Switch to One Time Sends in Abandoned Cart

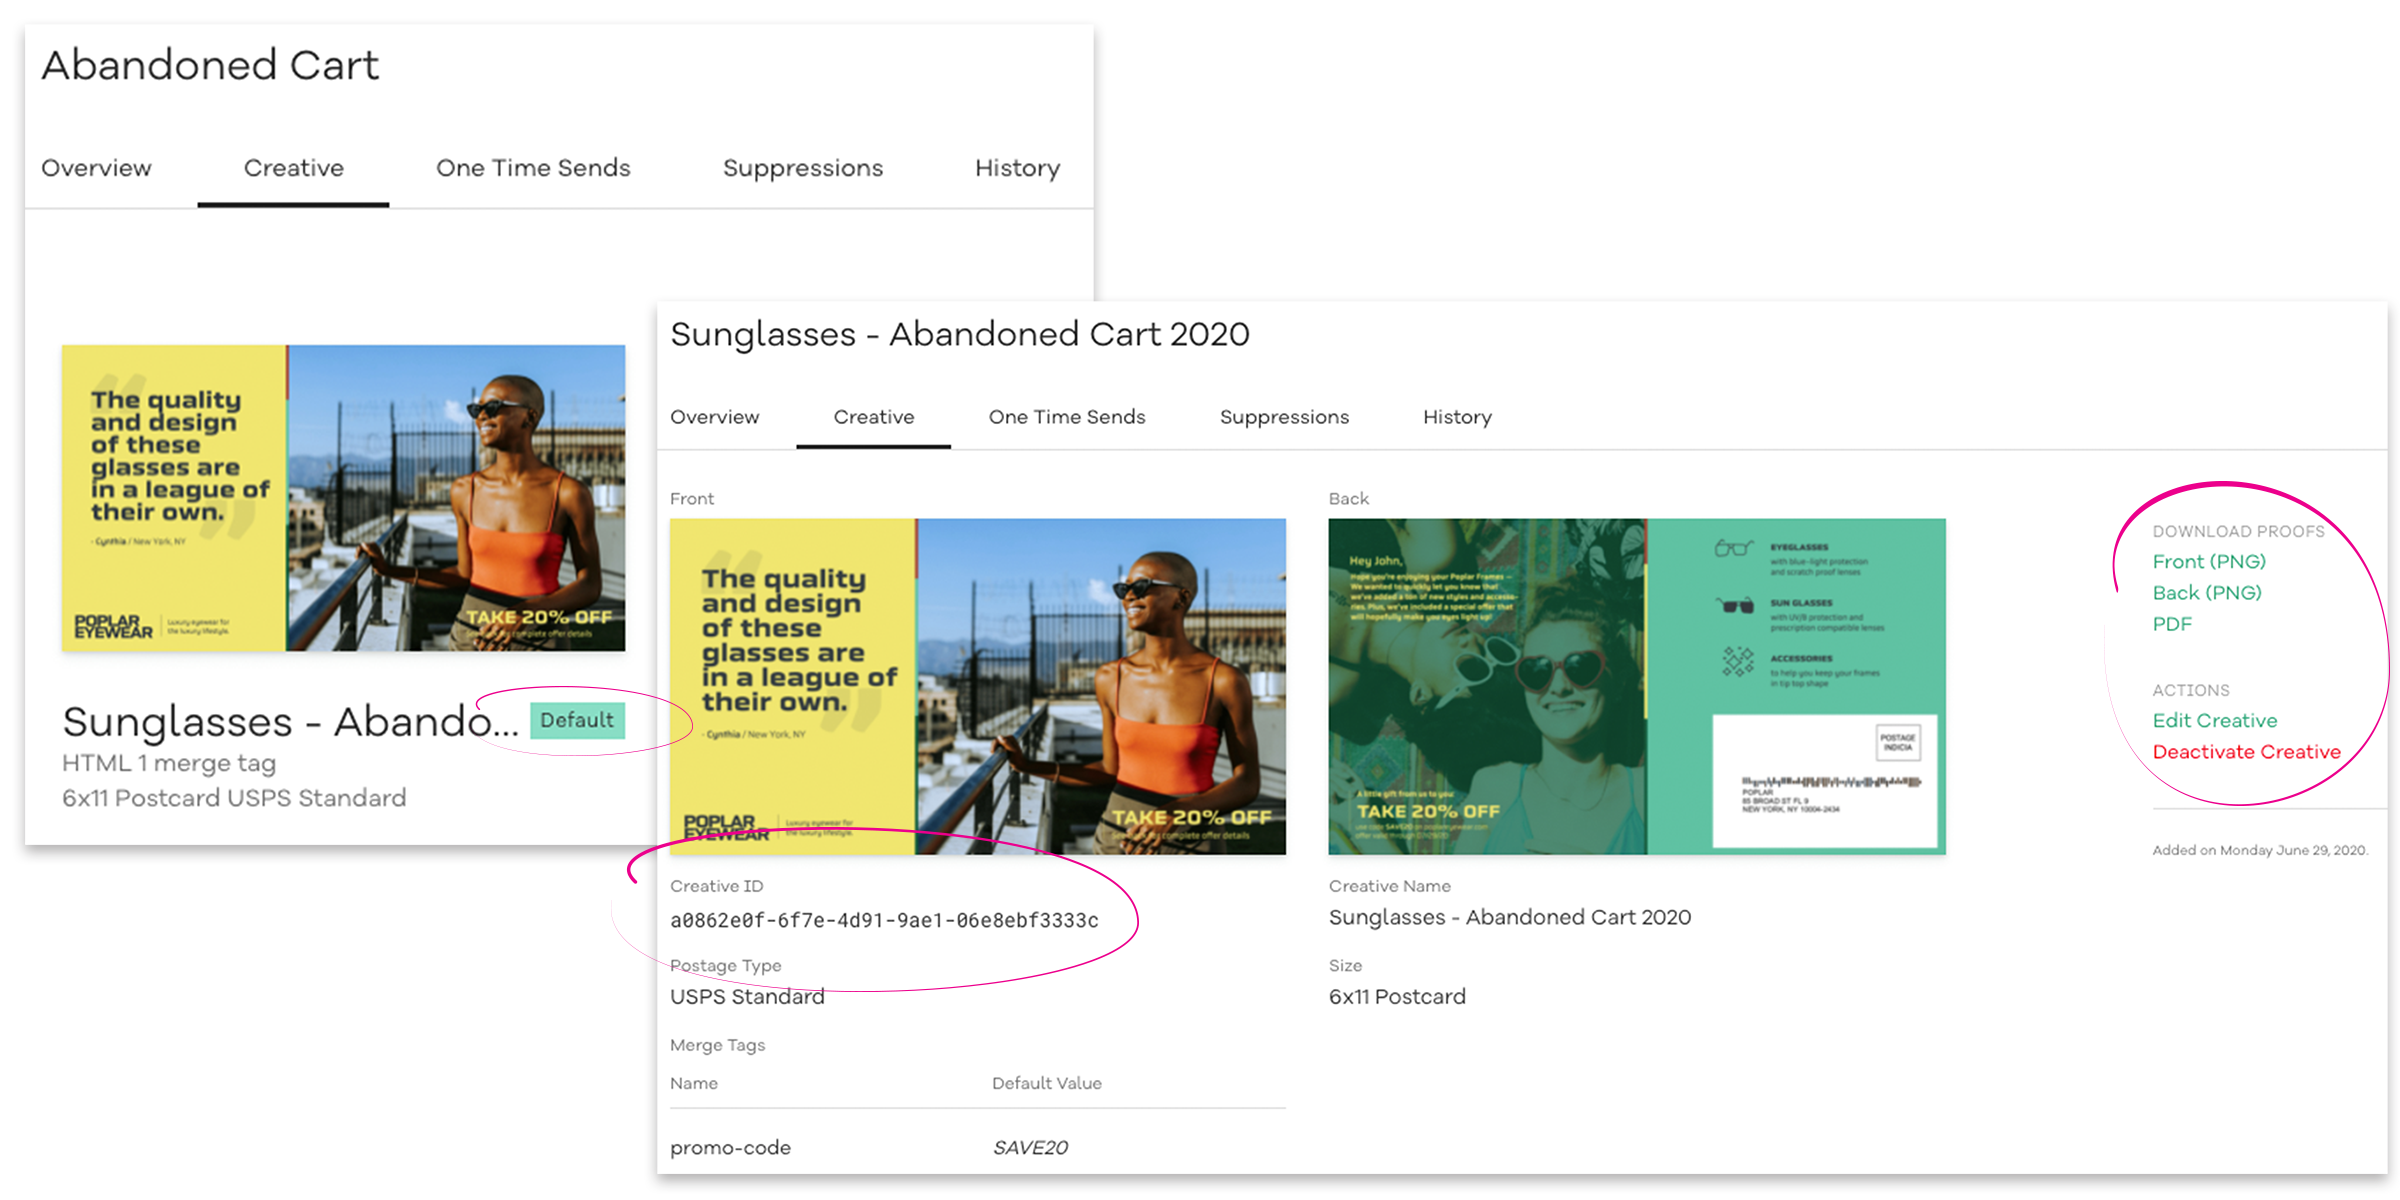click(533, 168)
